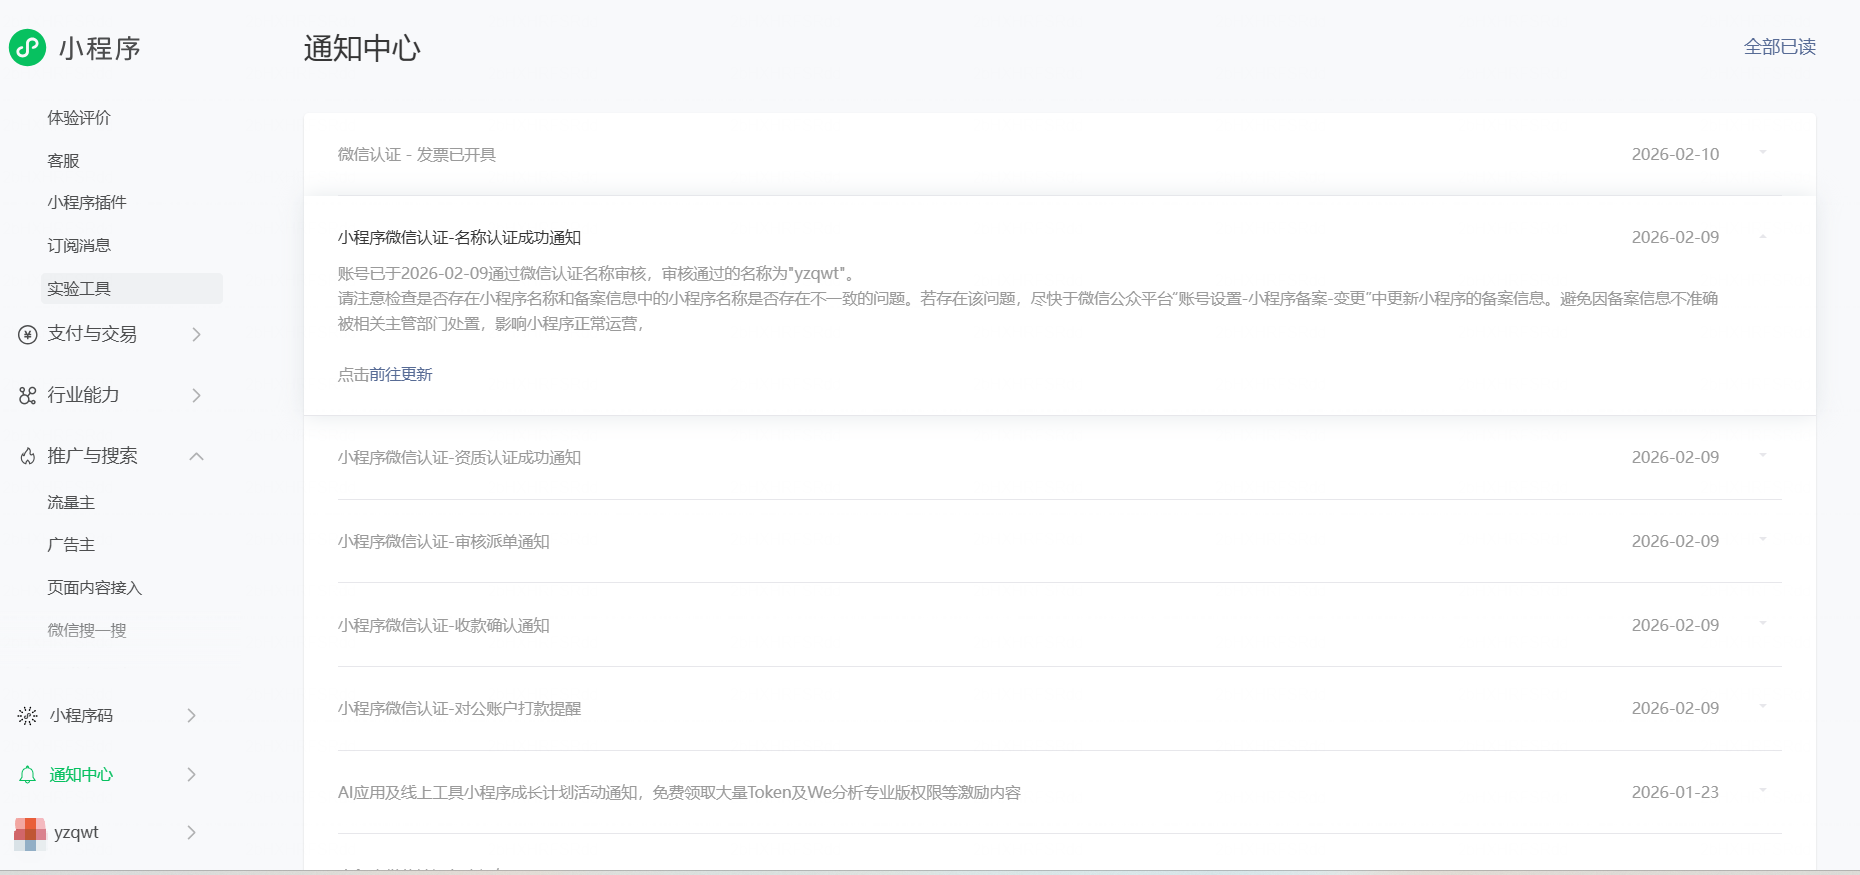The width and height of the screenshot is (1860, 875).
Task: Open 订阅消息 in the sidebar
Action: (x=79, y=246)
